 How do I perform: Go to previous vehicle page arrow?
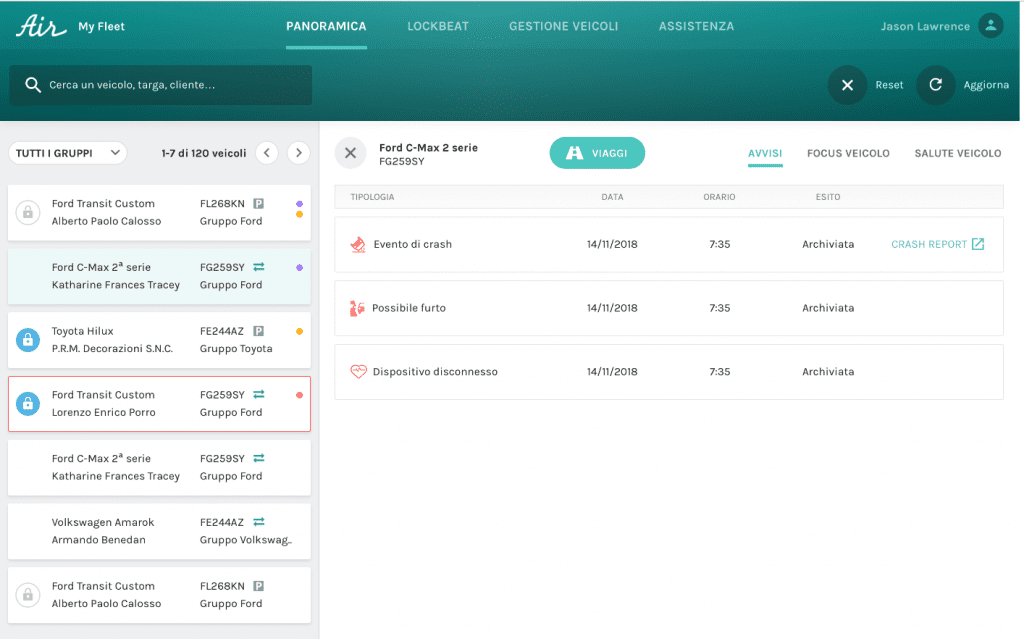267,153
